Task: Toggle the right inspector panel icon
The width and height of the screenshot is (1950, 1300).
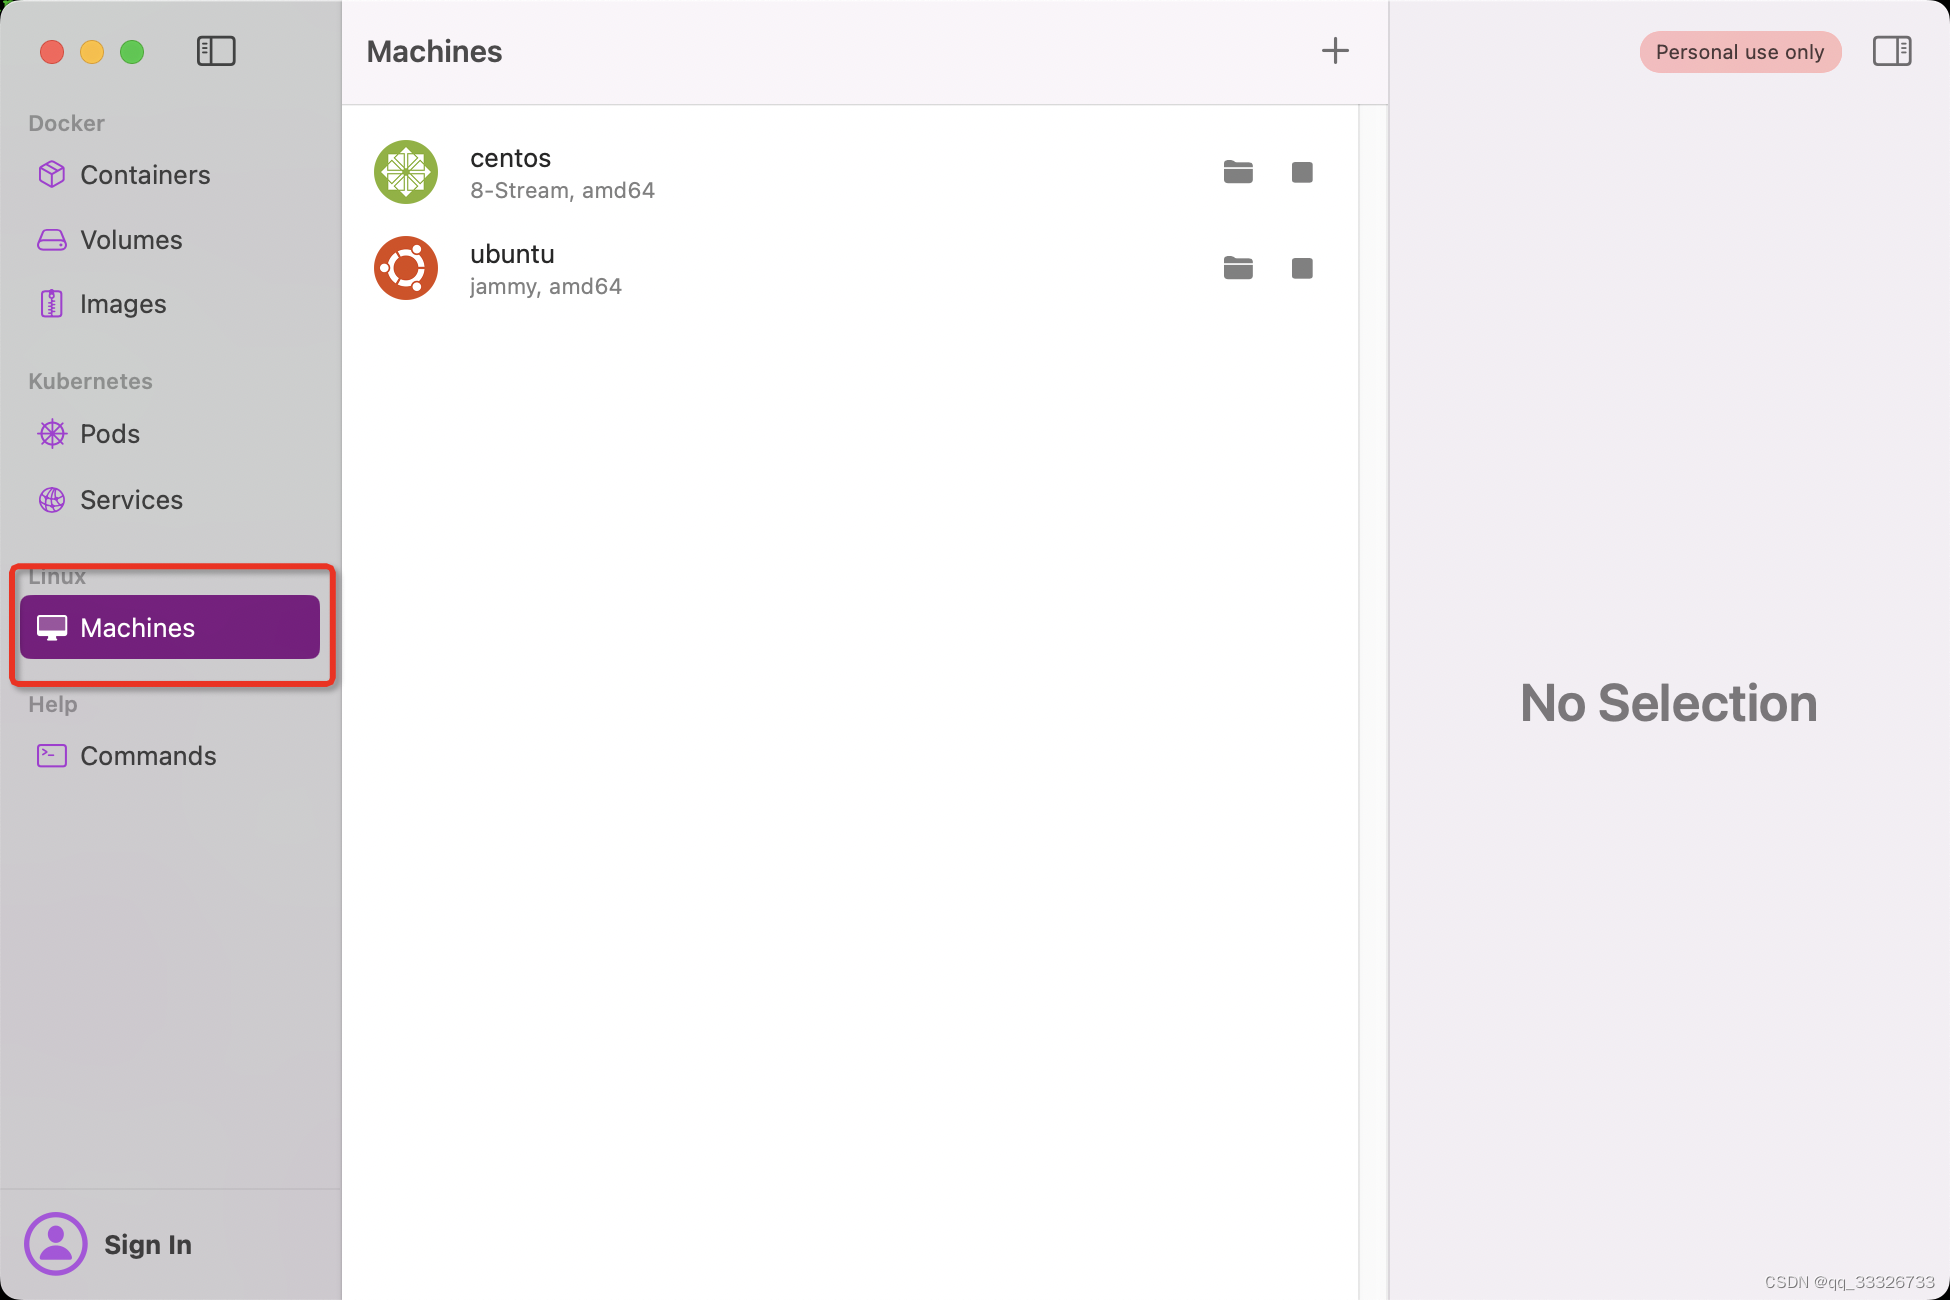Action: (x=1891, y=51)
